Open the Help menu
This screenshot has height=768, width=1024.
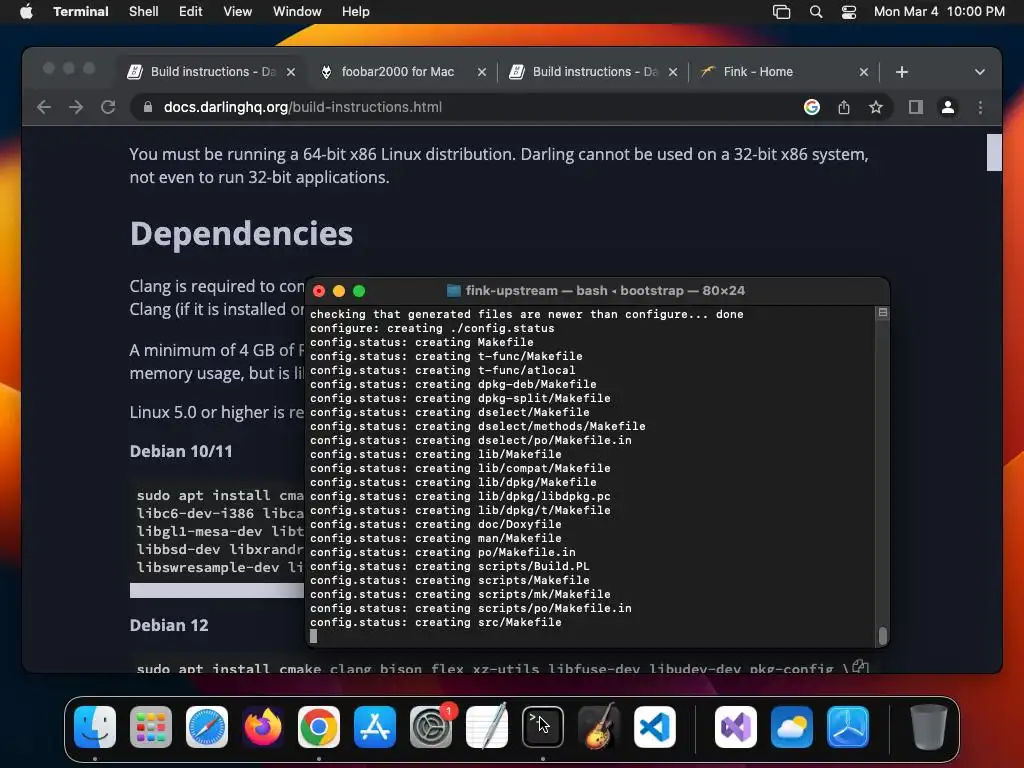[x=356, y=11]
